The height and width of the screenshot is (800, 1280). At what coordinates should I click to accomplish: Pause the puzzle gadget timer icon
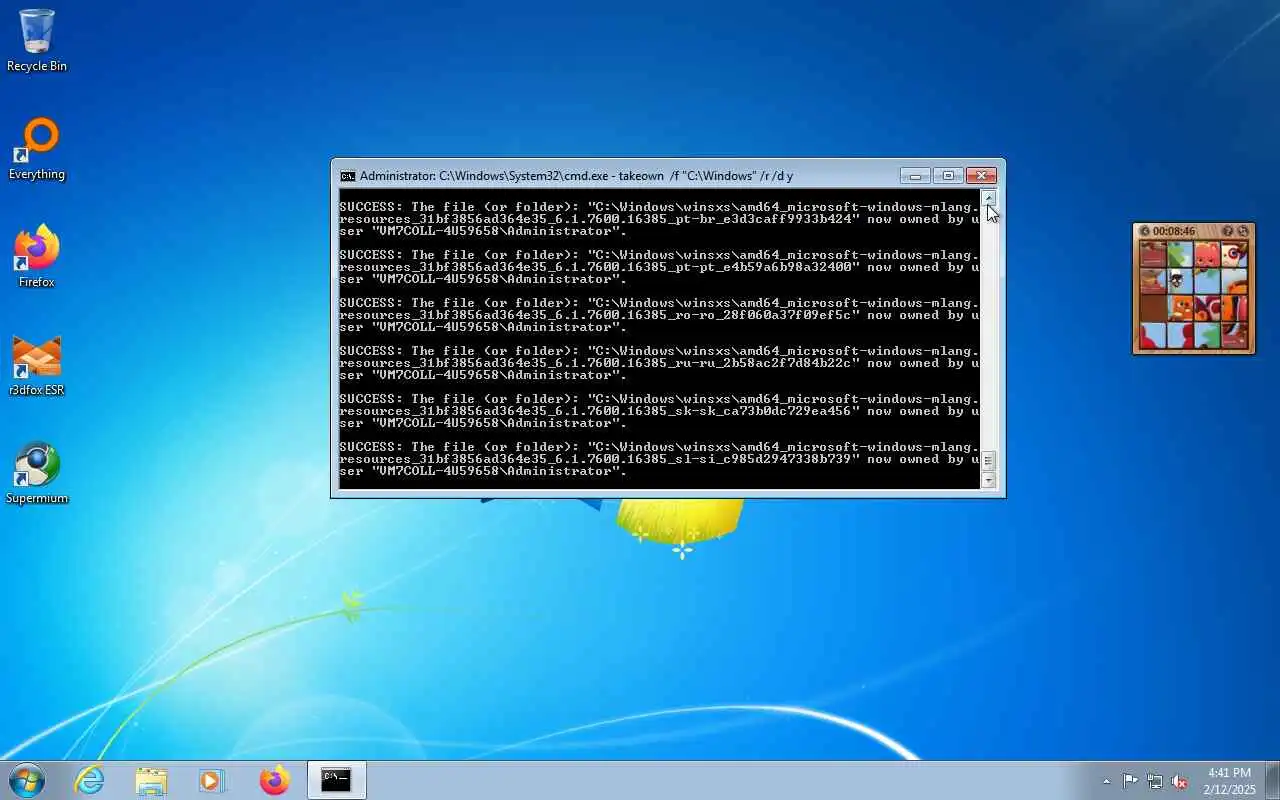pos(1145,231)
